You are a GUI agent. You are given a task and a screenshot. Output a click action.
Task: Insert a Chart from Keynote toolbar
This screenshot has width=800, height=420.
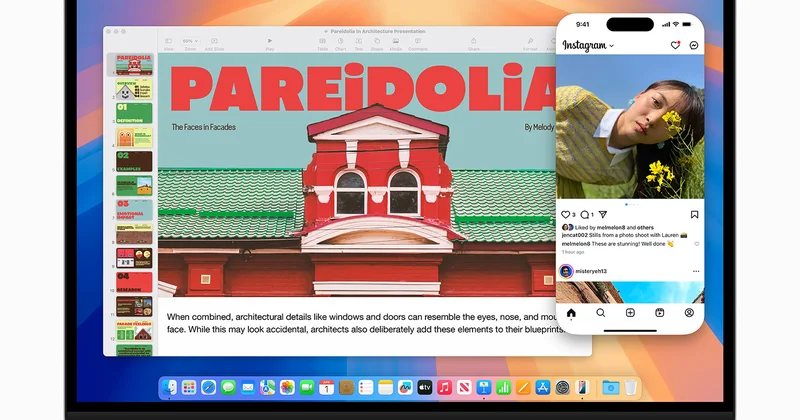tap(341, 43)
